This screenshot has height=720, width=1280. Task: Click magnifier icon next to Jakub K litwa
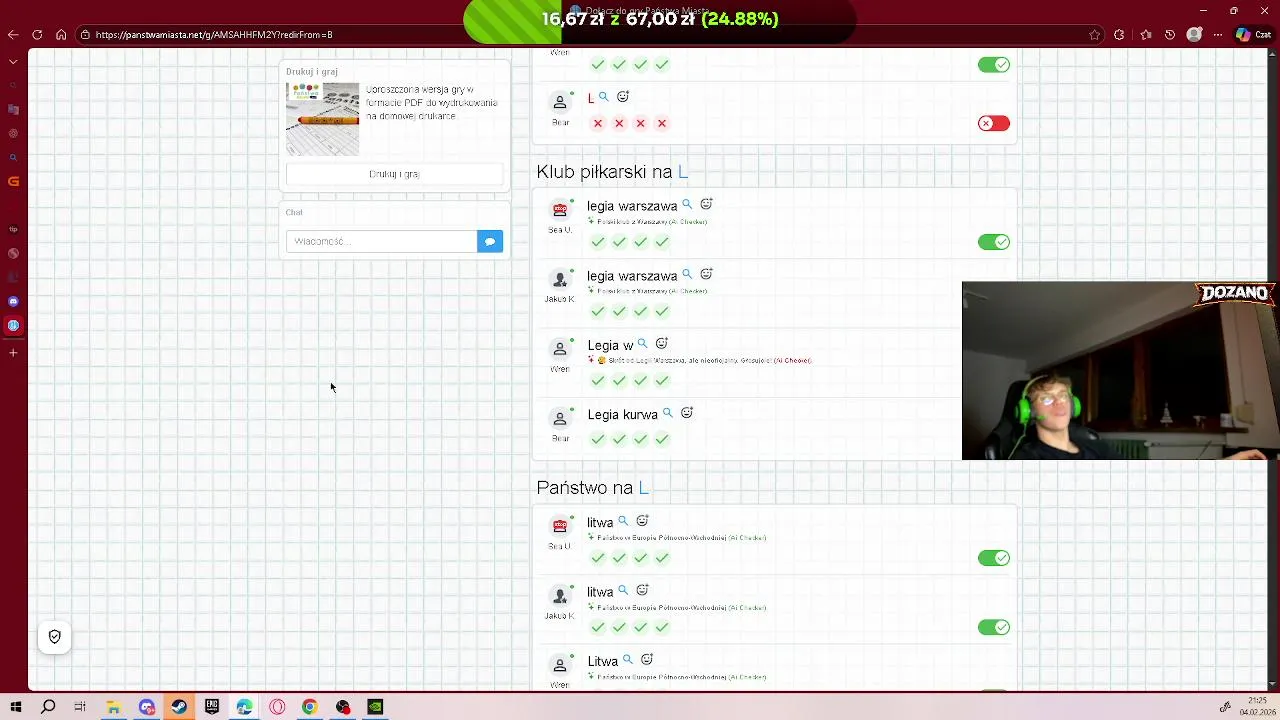point(623,590)
